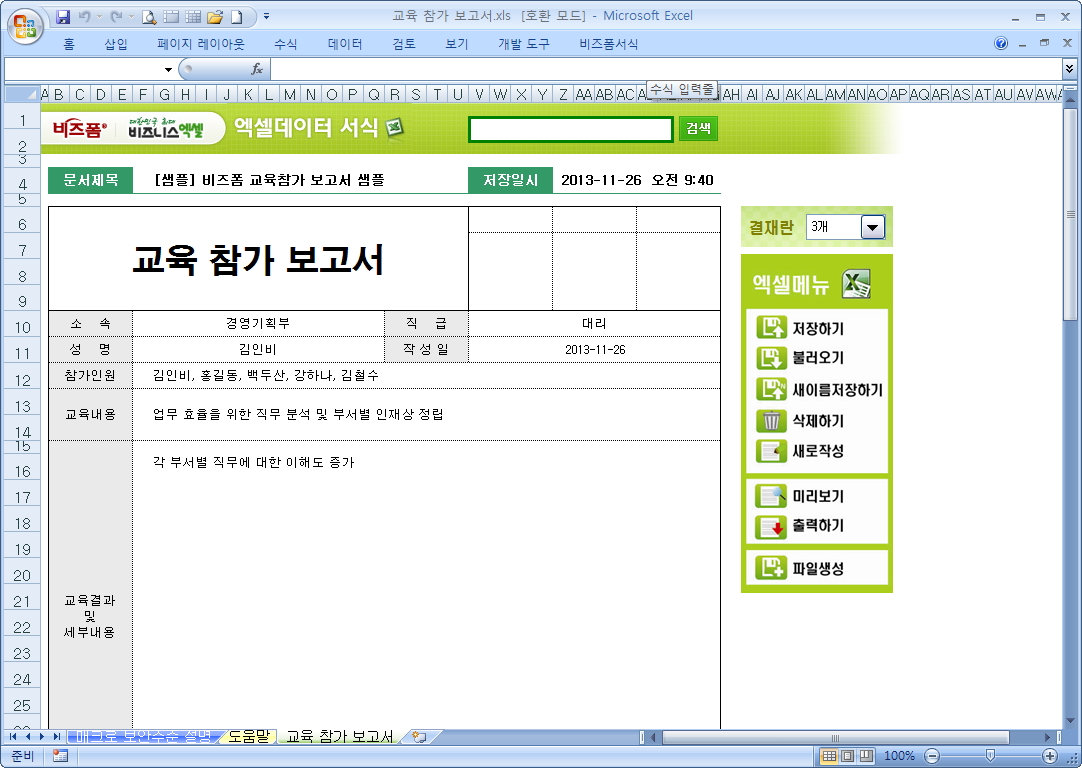
Task: Open the Redo history dropdown arrow
Action: pos(130,17)
